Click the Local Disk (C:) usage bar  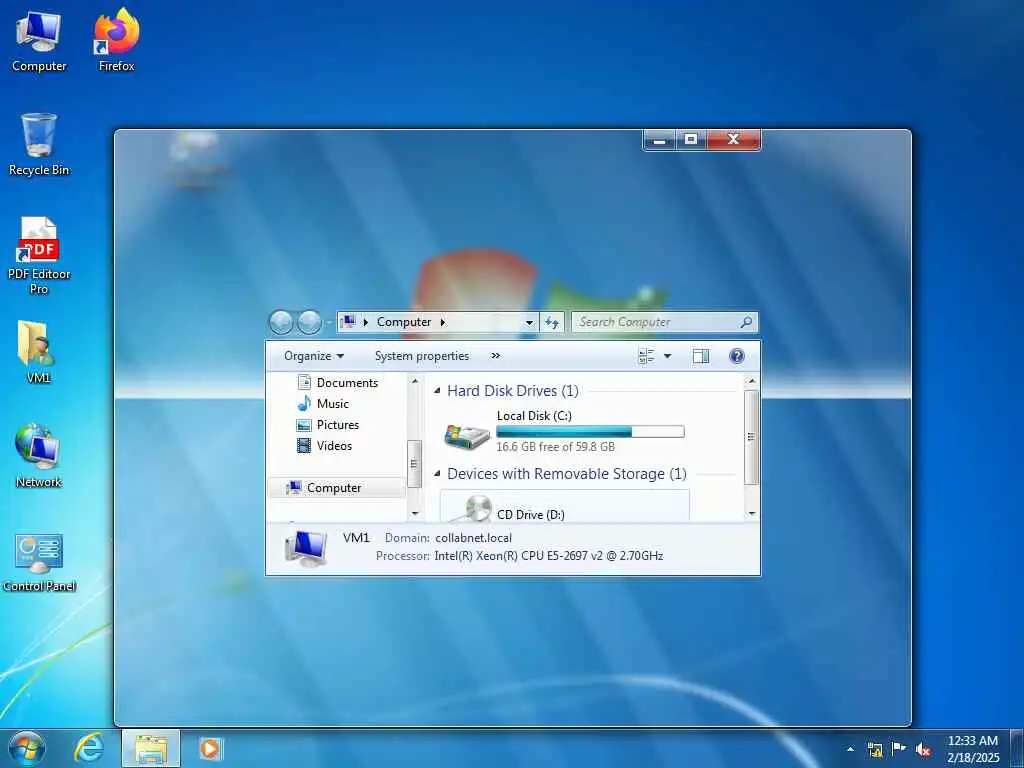(x=590, y=431)
